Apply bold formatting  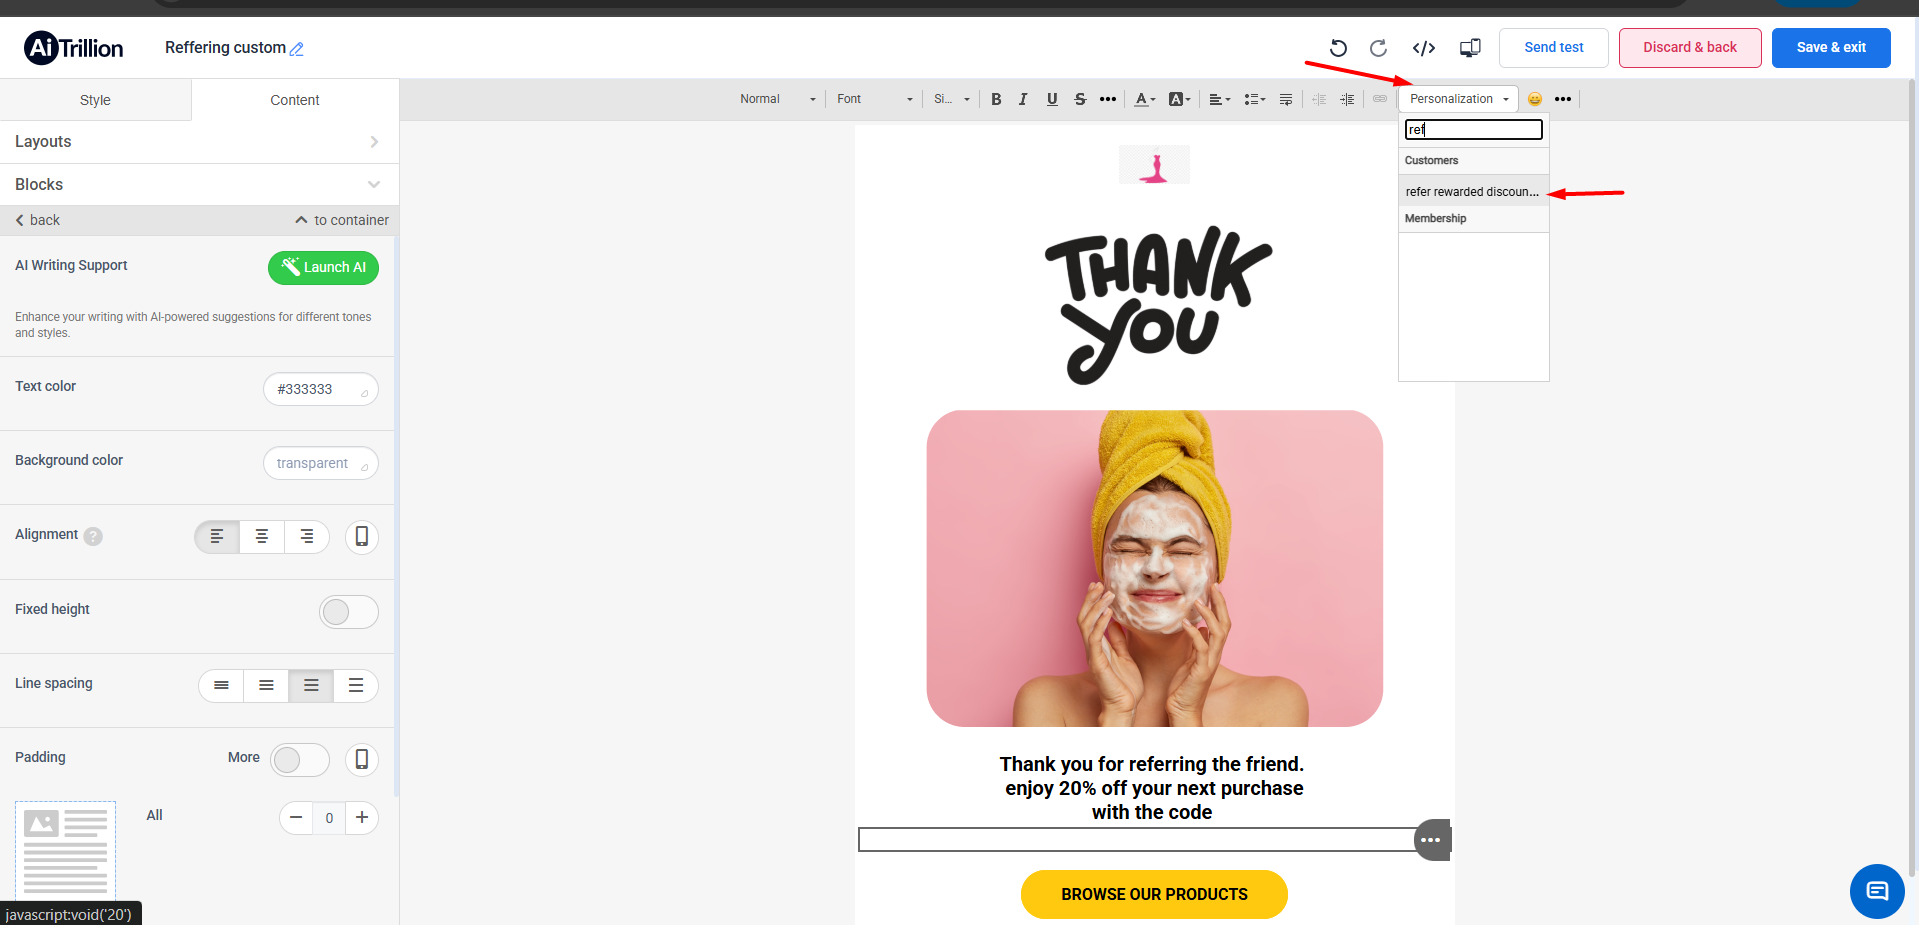click(x=996, y=99)
